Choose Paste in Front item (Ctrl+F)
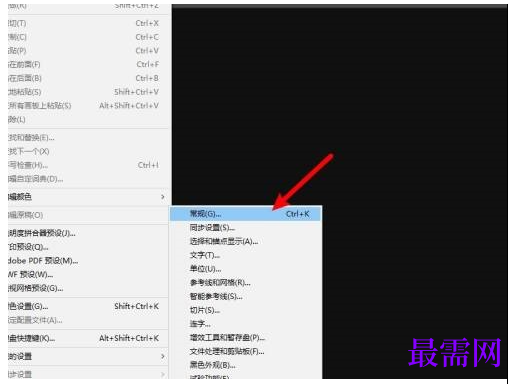The height and width of the screenshot is (384, 520). 88,64
